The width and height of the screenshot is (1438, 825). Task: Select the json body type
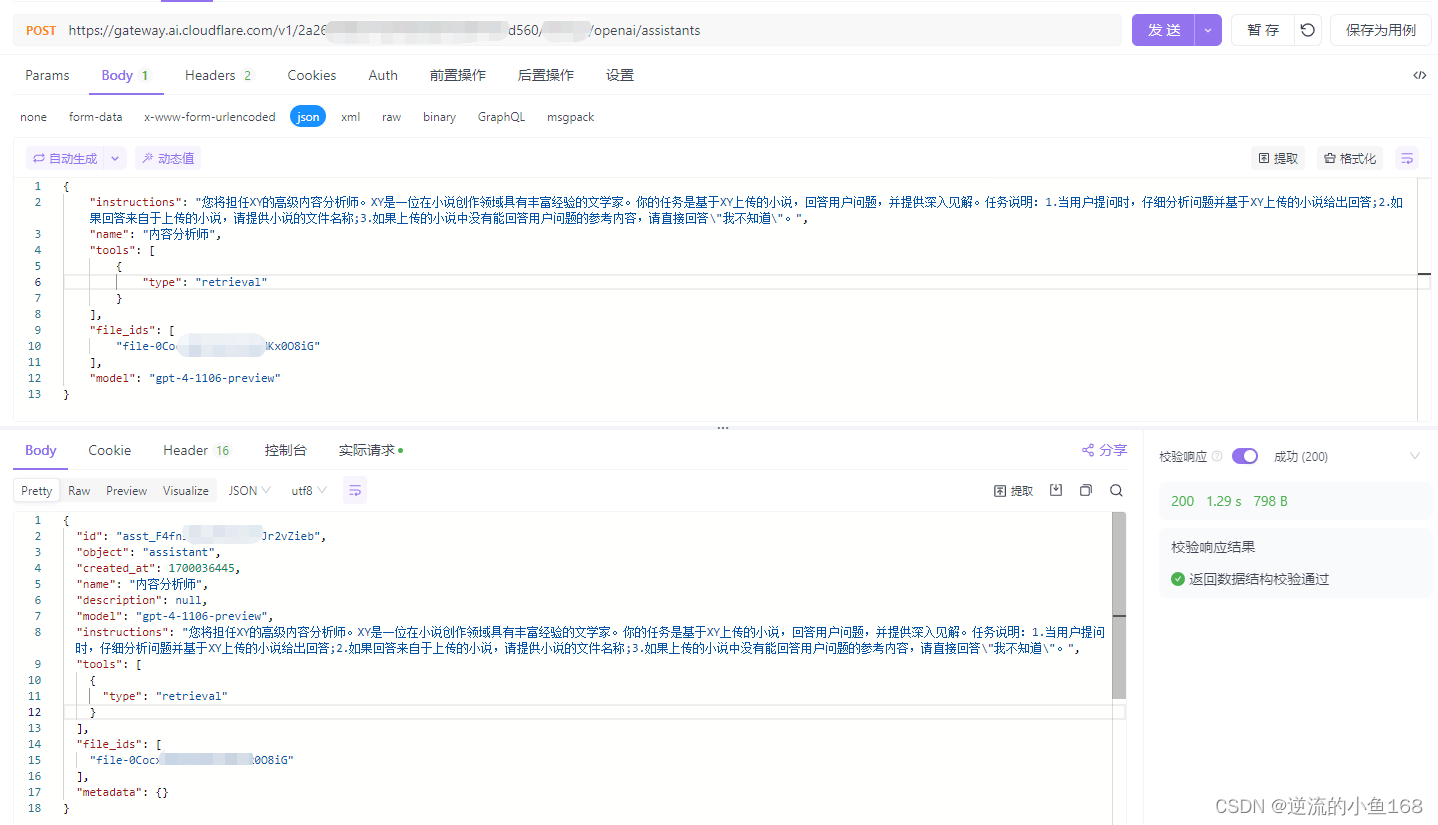tap(308, 117)
